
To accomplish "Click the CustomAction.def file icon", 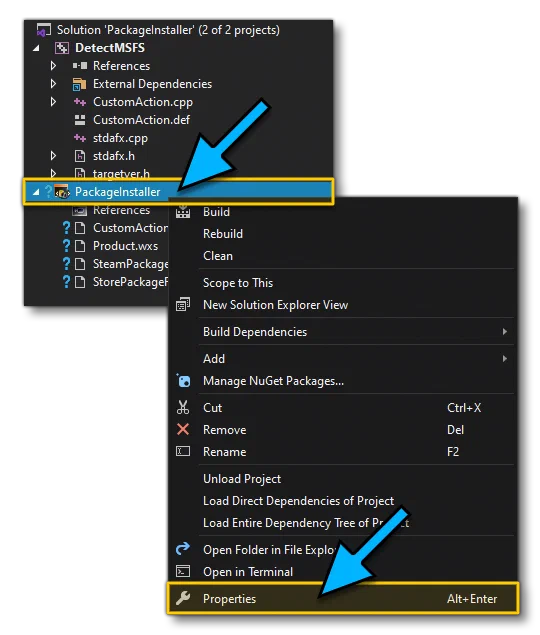I will pyautogui.click(x=80, y=120).
